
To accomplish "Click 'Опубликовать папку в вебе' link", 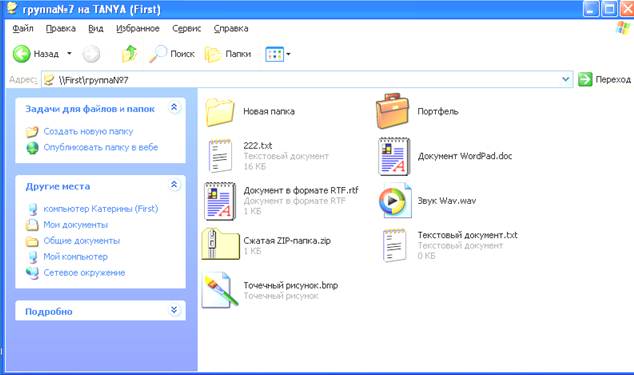I will coord(101,147).
